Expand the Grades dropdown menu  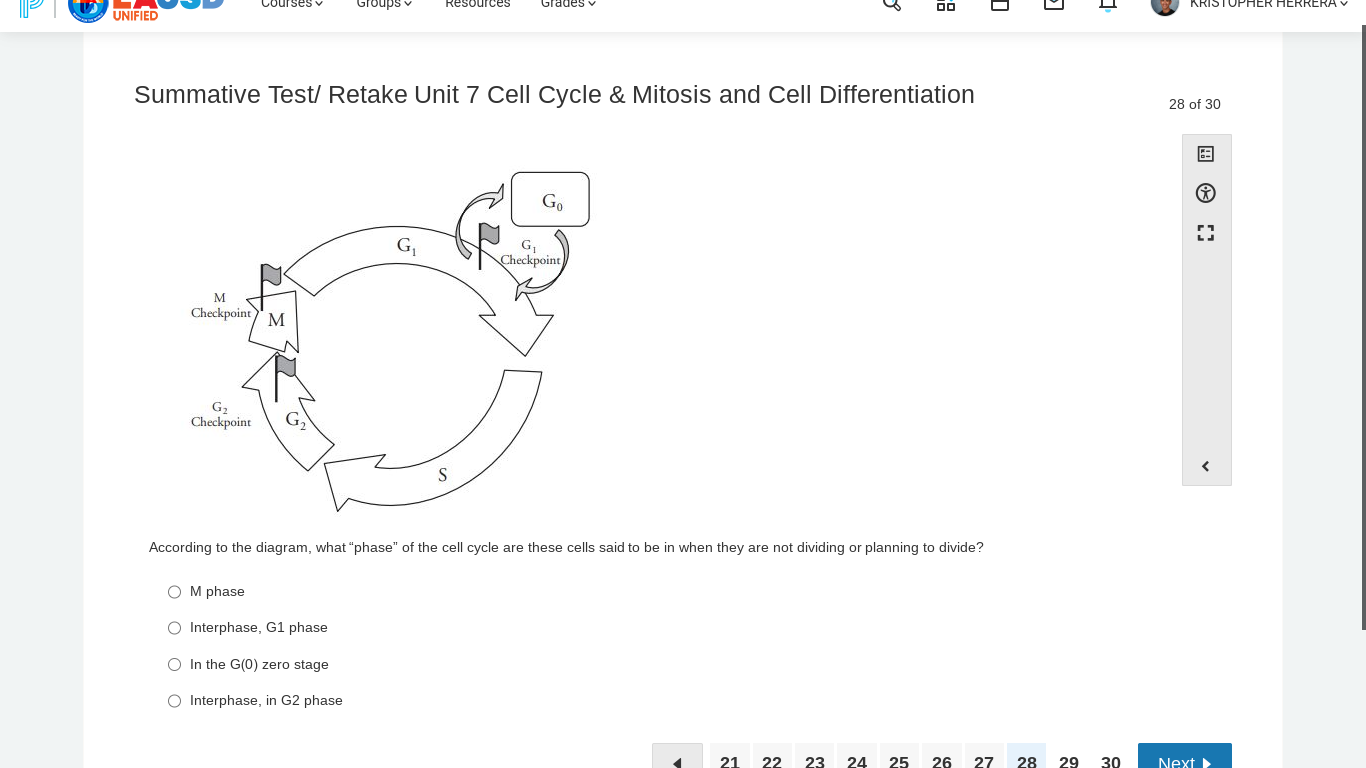[x=568, y=4]
